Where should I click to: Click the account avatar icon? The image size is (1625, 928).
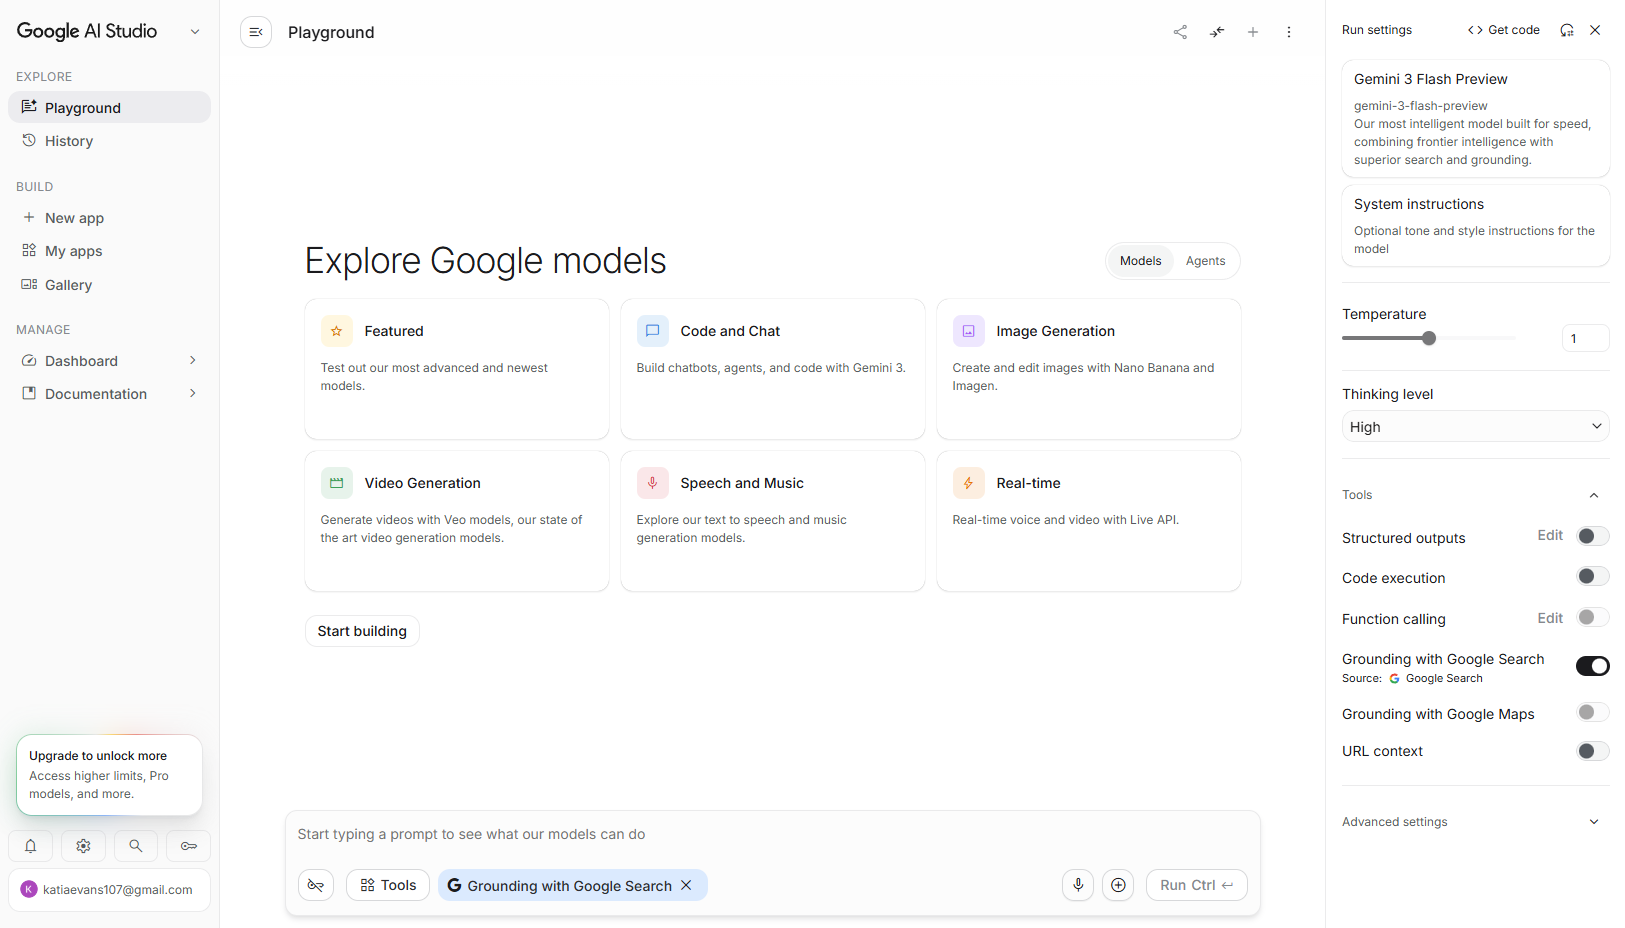click(x=29, y=889)
